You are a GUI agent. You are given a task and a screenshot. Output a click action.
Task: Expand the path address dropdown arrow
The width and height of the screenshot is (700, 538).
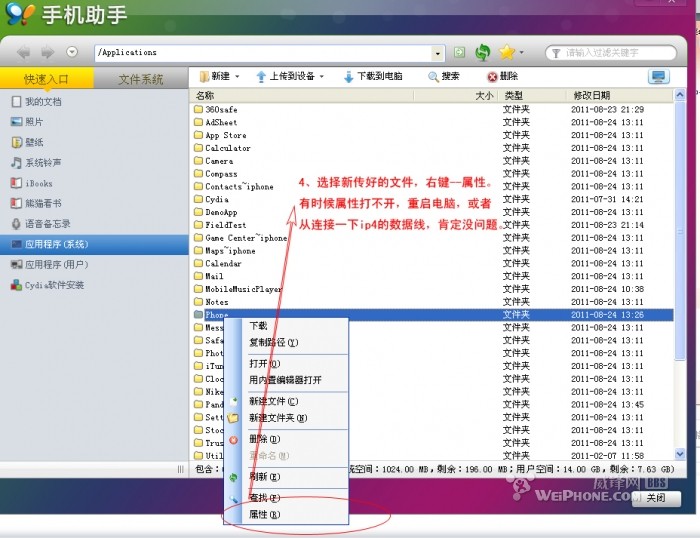point(438,53)
